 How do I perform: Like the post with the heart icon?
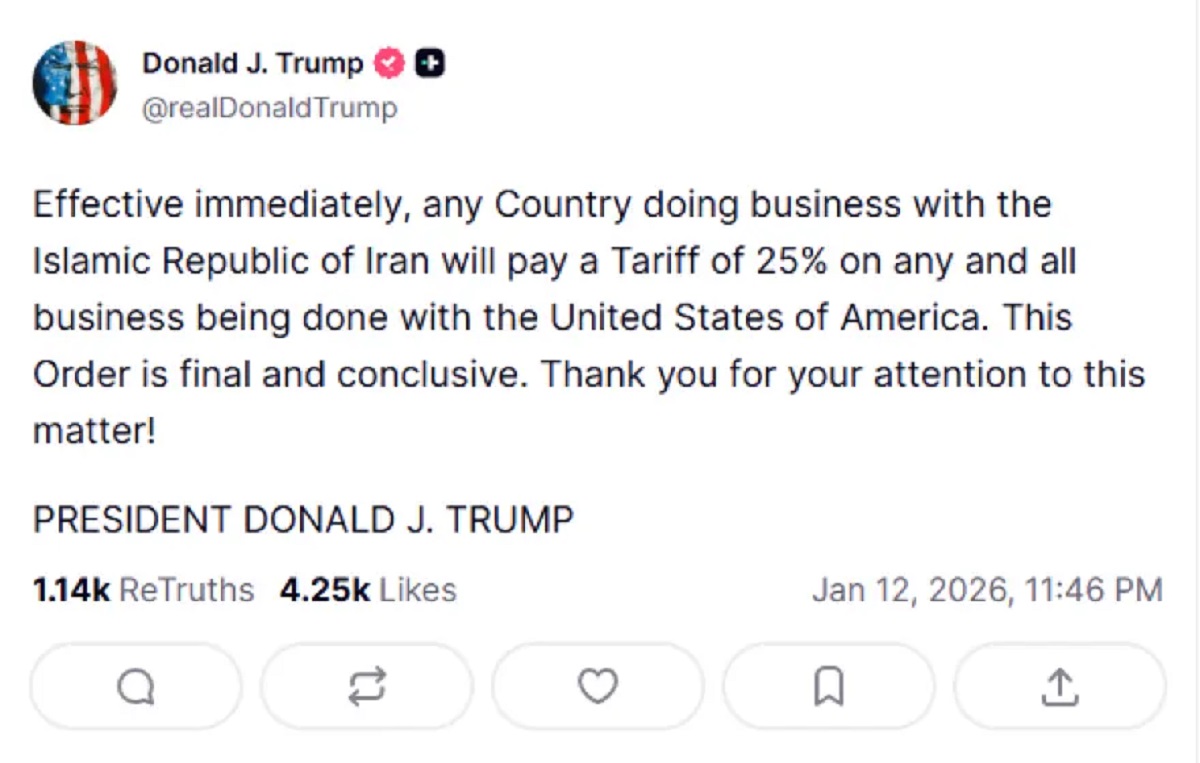pyautogui.click(x=598, y=686)
